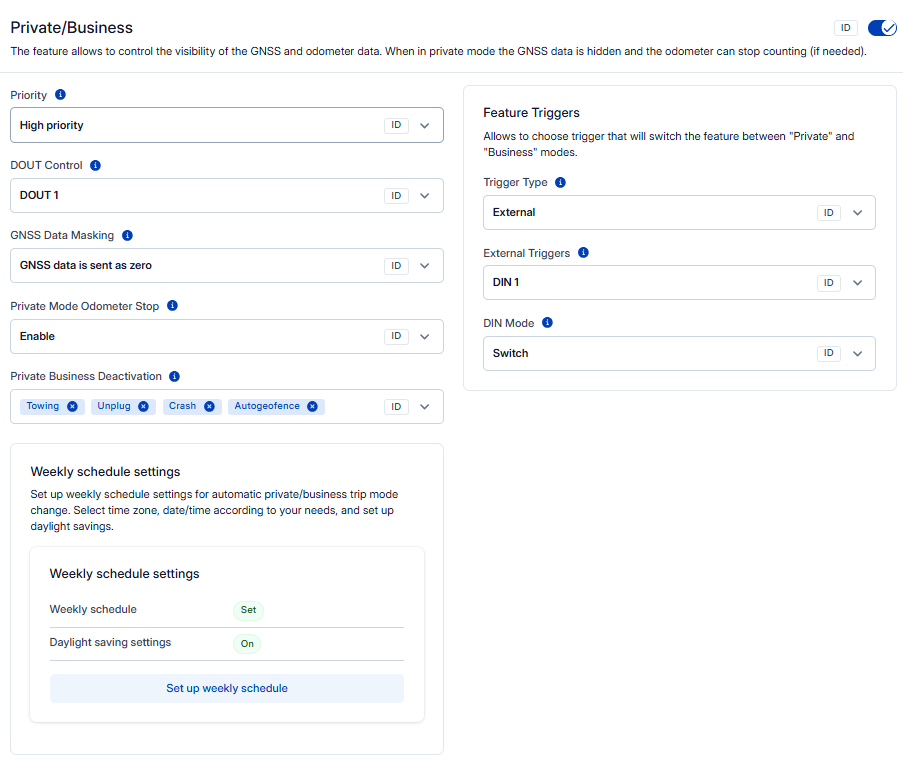This screenshot has height=760, width=903.
Task: Click the ID badge beside Private/Business toggle
Action: tap(846, 28)
